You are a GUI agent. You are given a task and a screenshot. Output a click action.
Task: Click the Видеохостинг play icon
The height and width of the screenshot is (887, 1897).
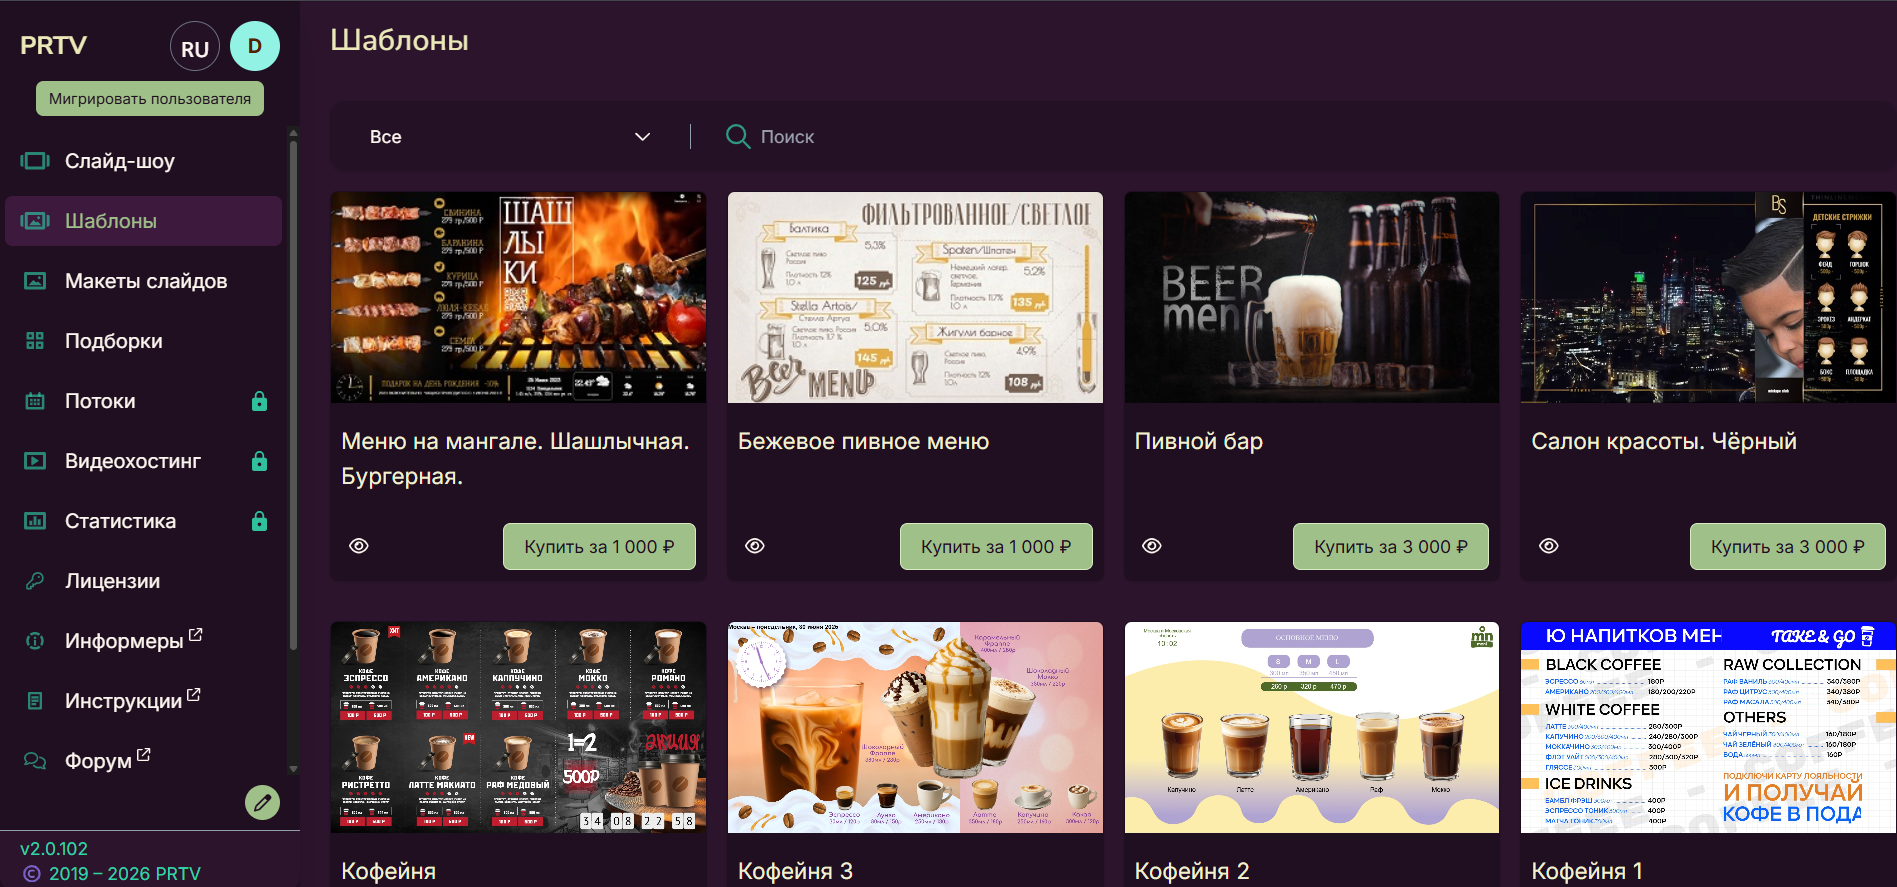(x=35, y=461)
